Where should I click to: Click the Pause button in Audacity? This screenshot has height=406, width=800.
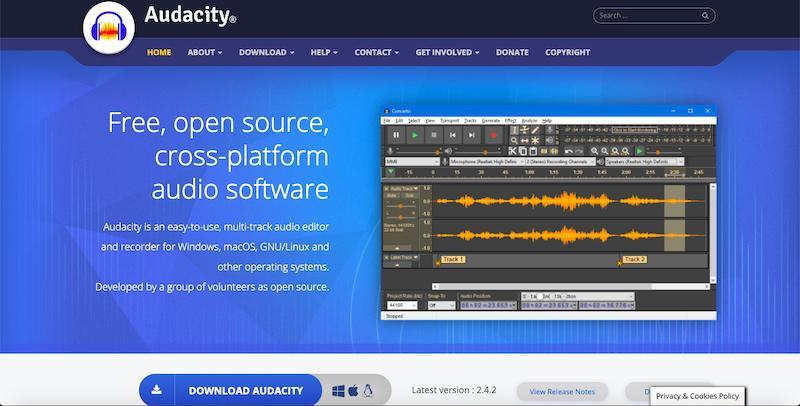396,135
